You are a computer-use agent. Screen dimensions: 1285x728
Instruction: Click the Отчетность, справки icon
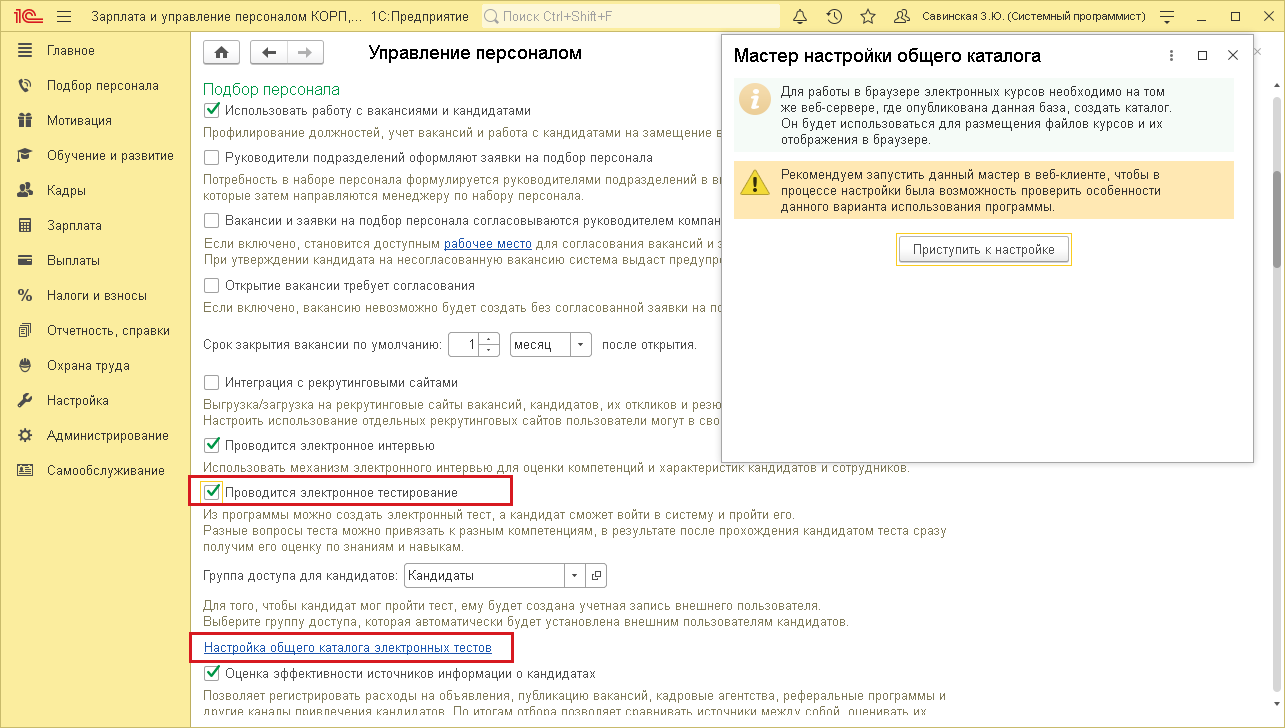pyautogui.click(x=26, y=331)
